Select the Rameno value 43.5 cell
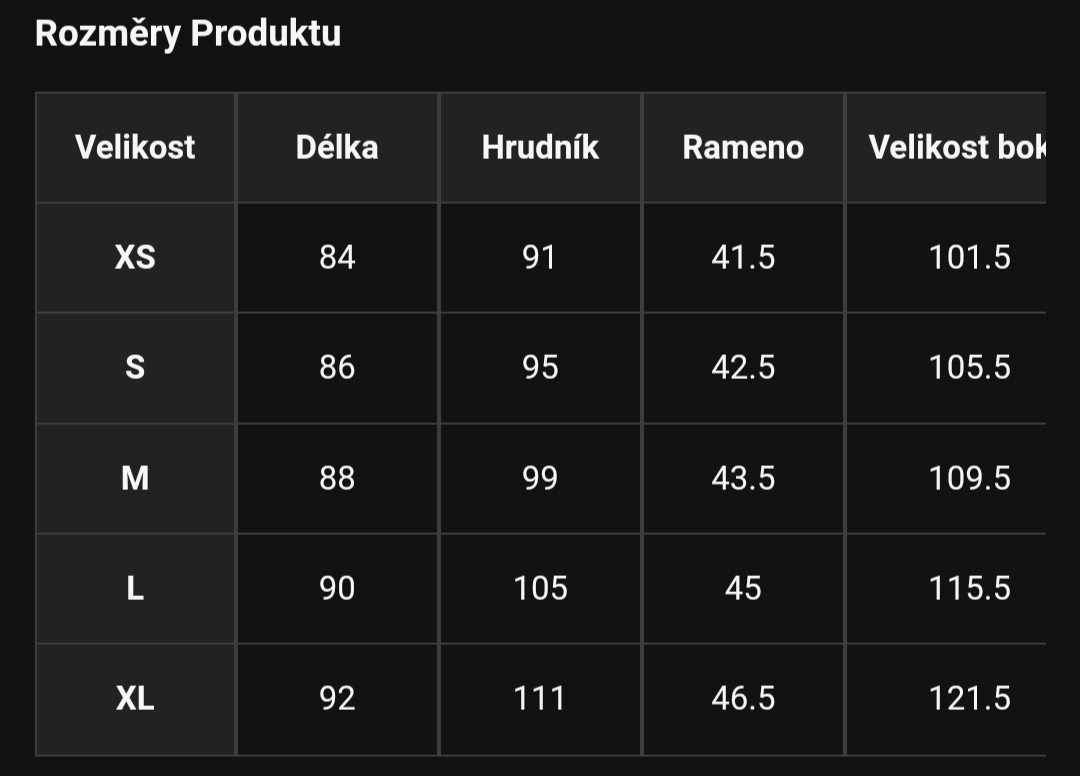 click(743, 479)
